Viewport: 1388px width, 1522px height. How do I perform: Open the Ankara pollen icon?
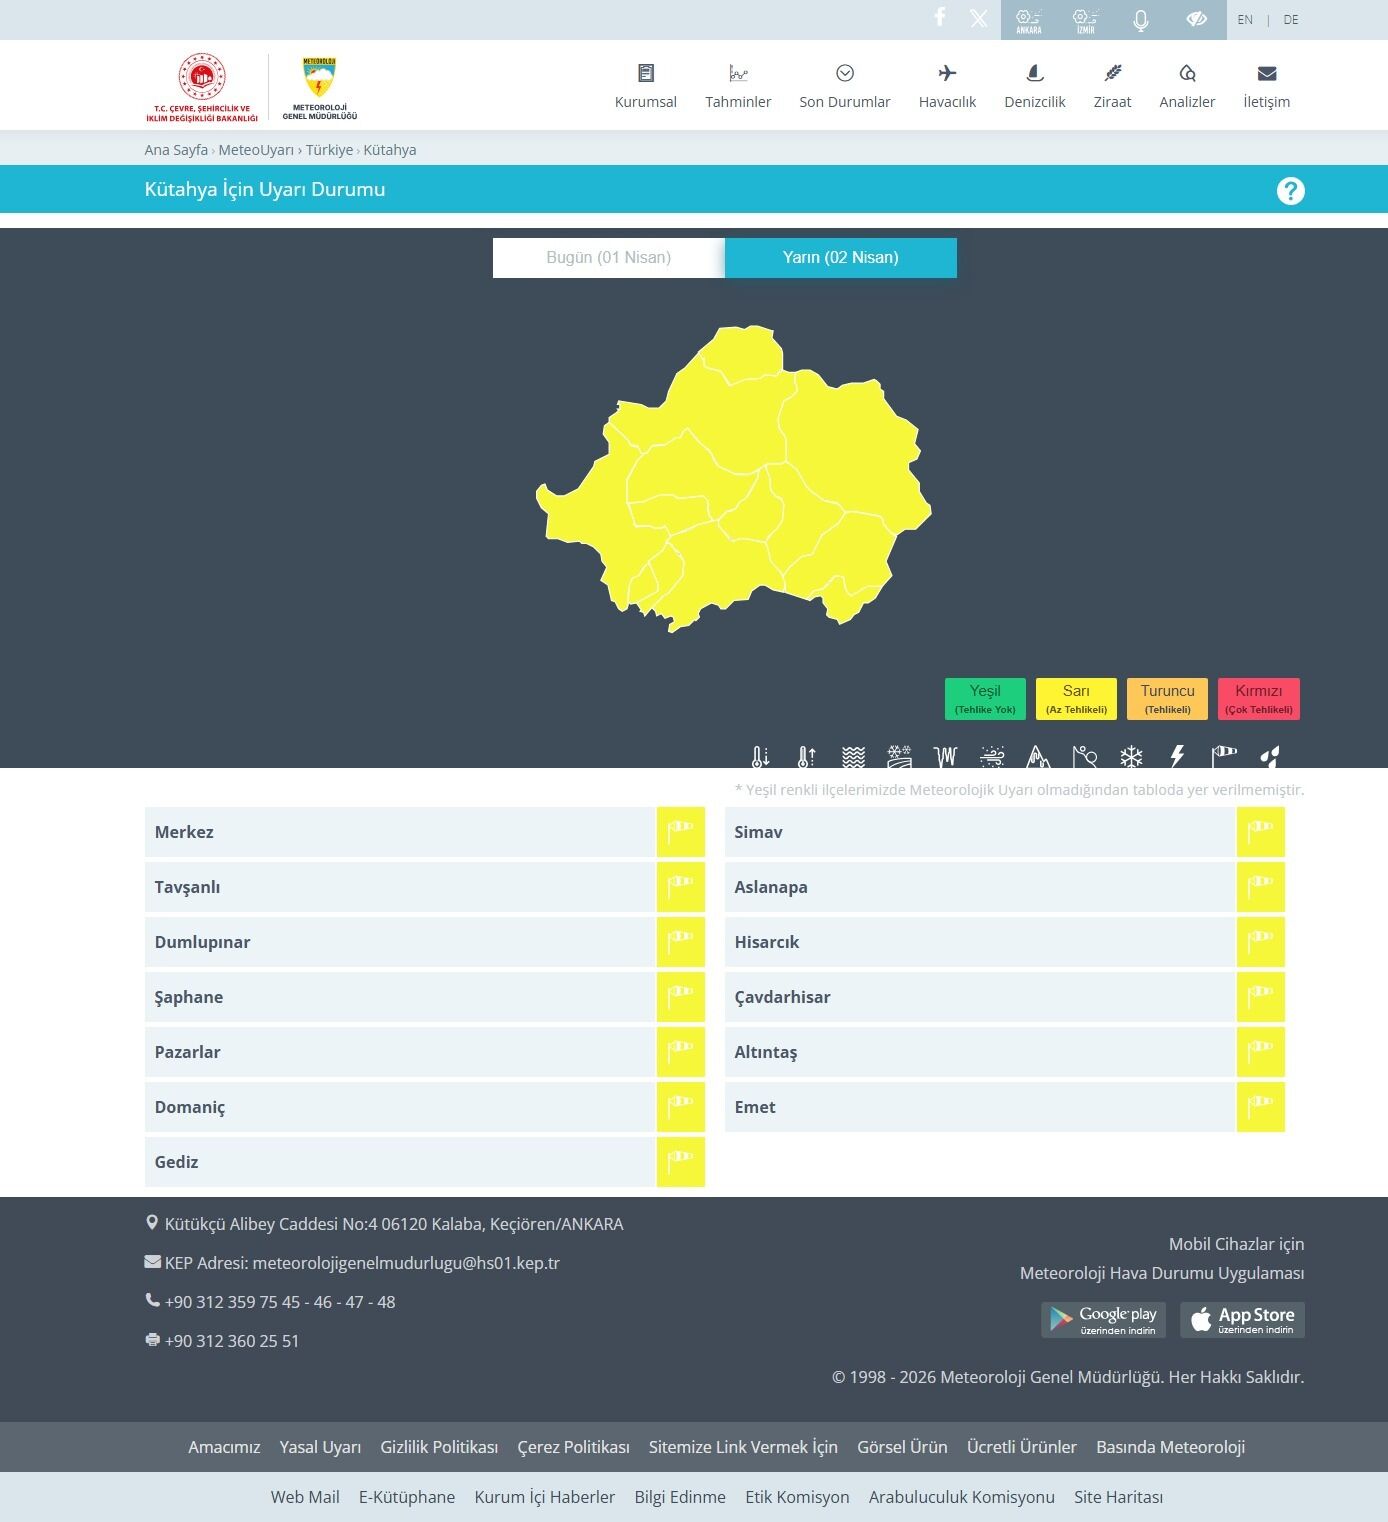1028,20
